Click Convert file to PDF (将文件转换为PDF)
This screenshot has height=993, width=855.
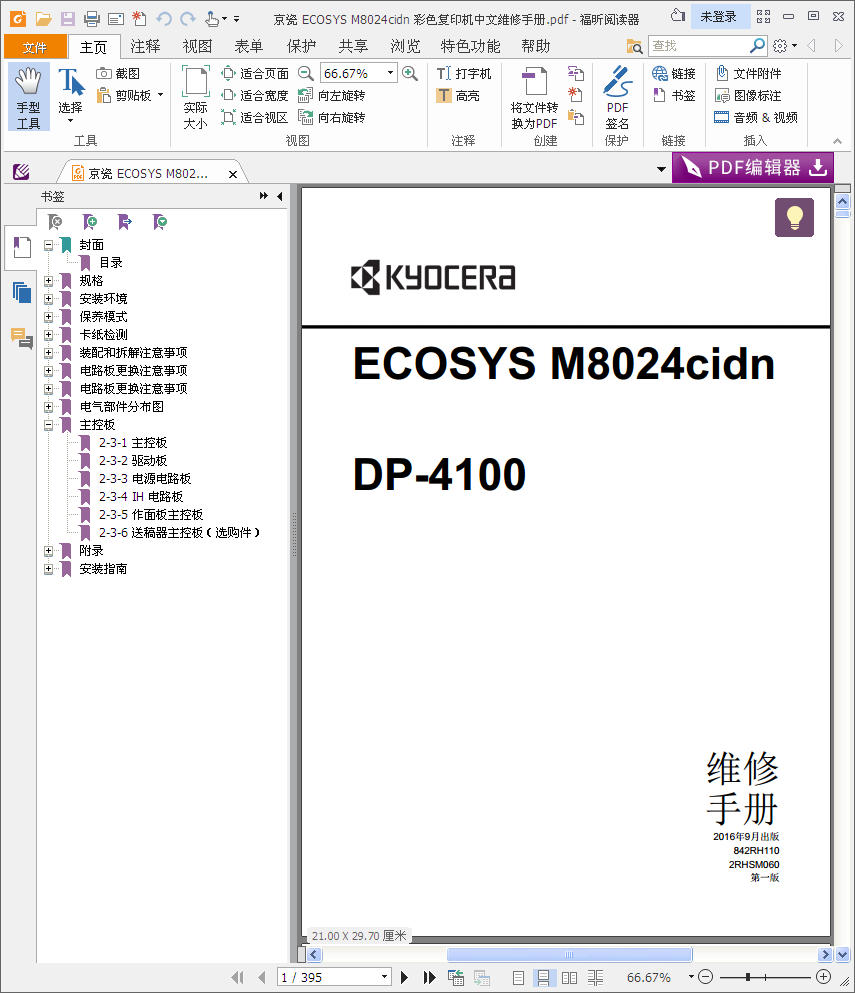(535, 97)
